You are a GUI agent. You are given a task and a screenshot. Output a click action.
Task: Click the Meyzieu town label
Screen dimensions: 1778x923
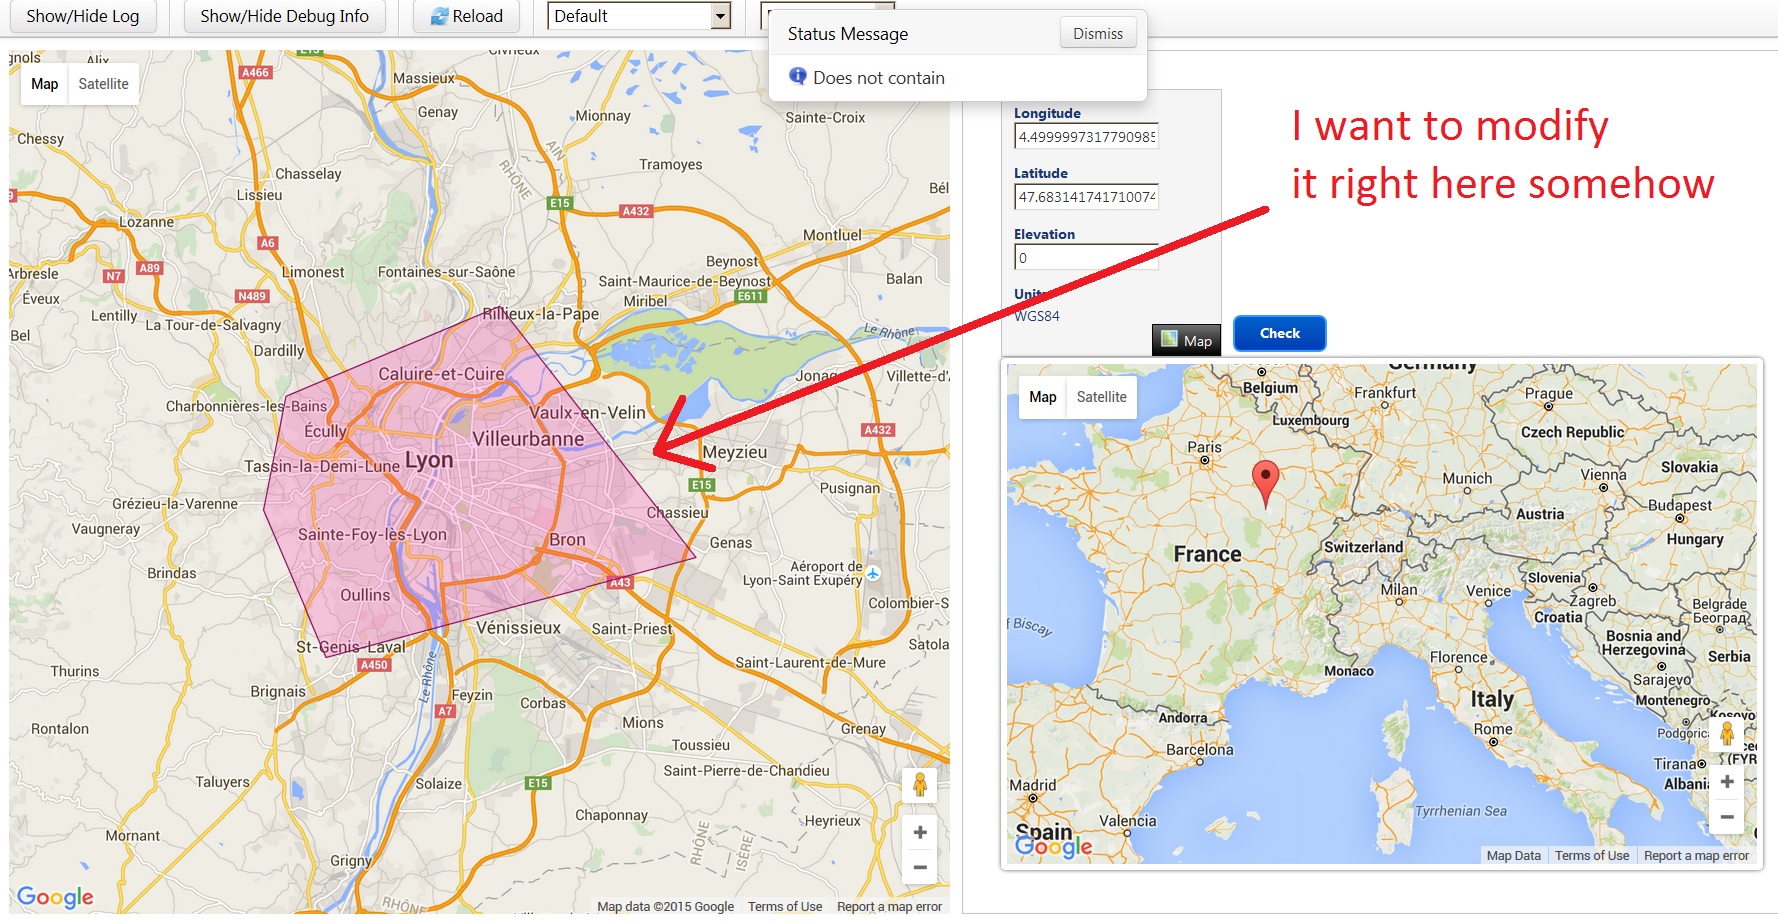pyautogui.click(x=735, y=452)
